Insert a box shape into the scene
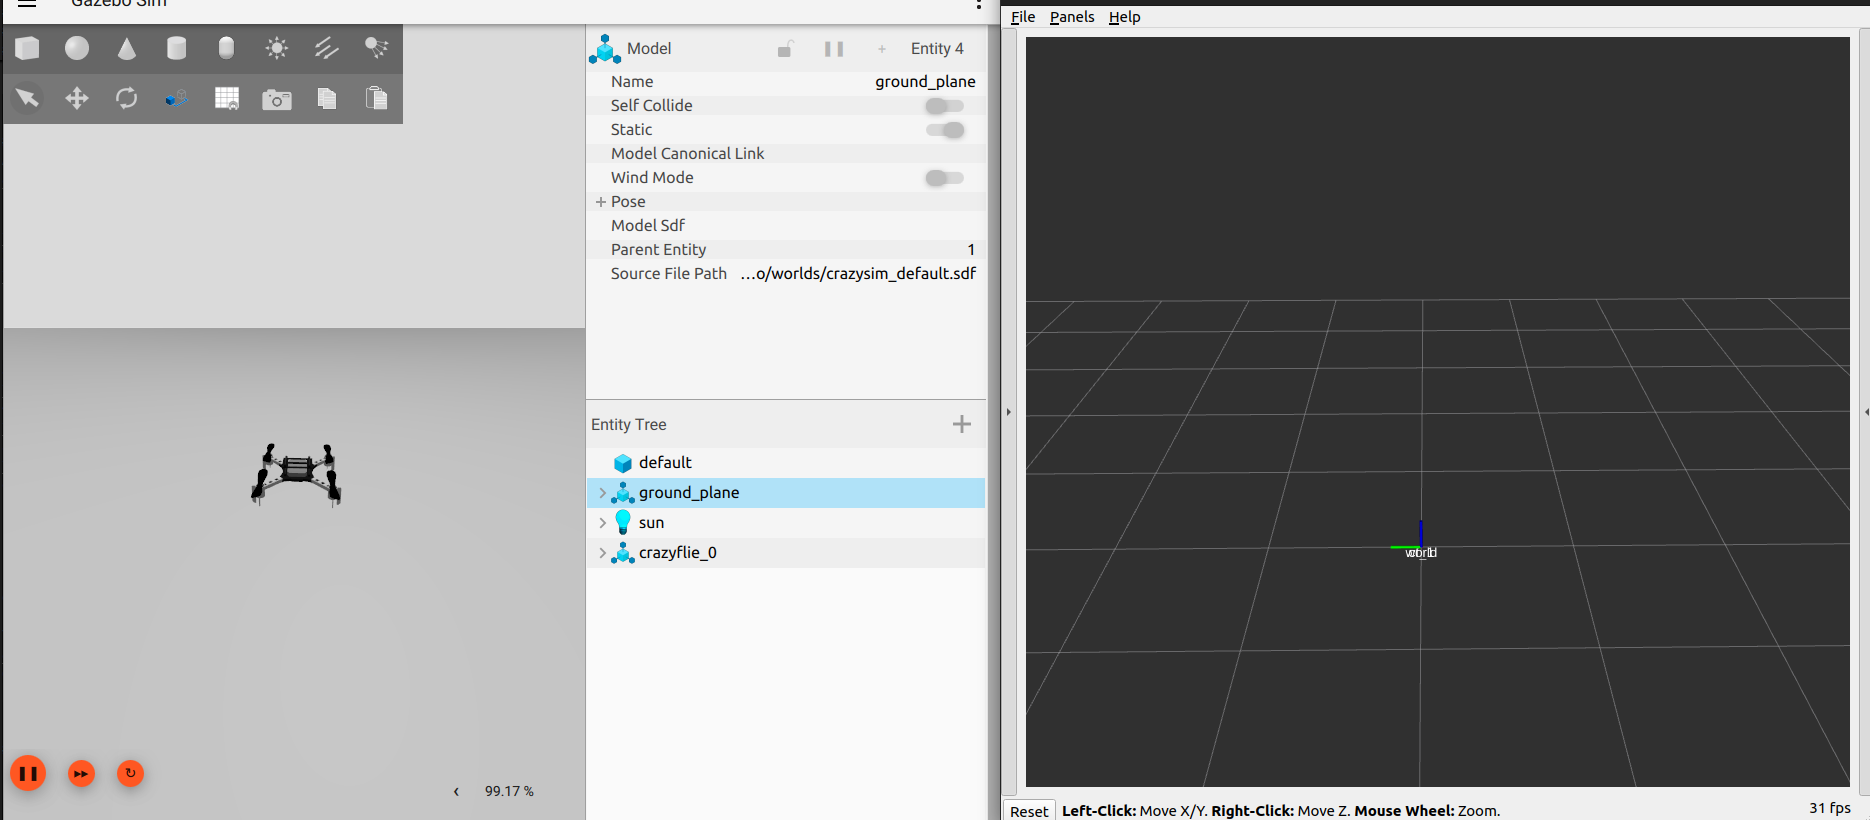 [27, 48]
